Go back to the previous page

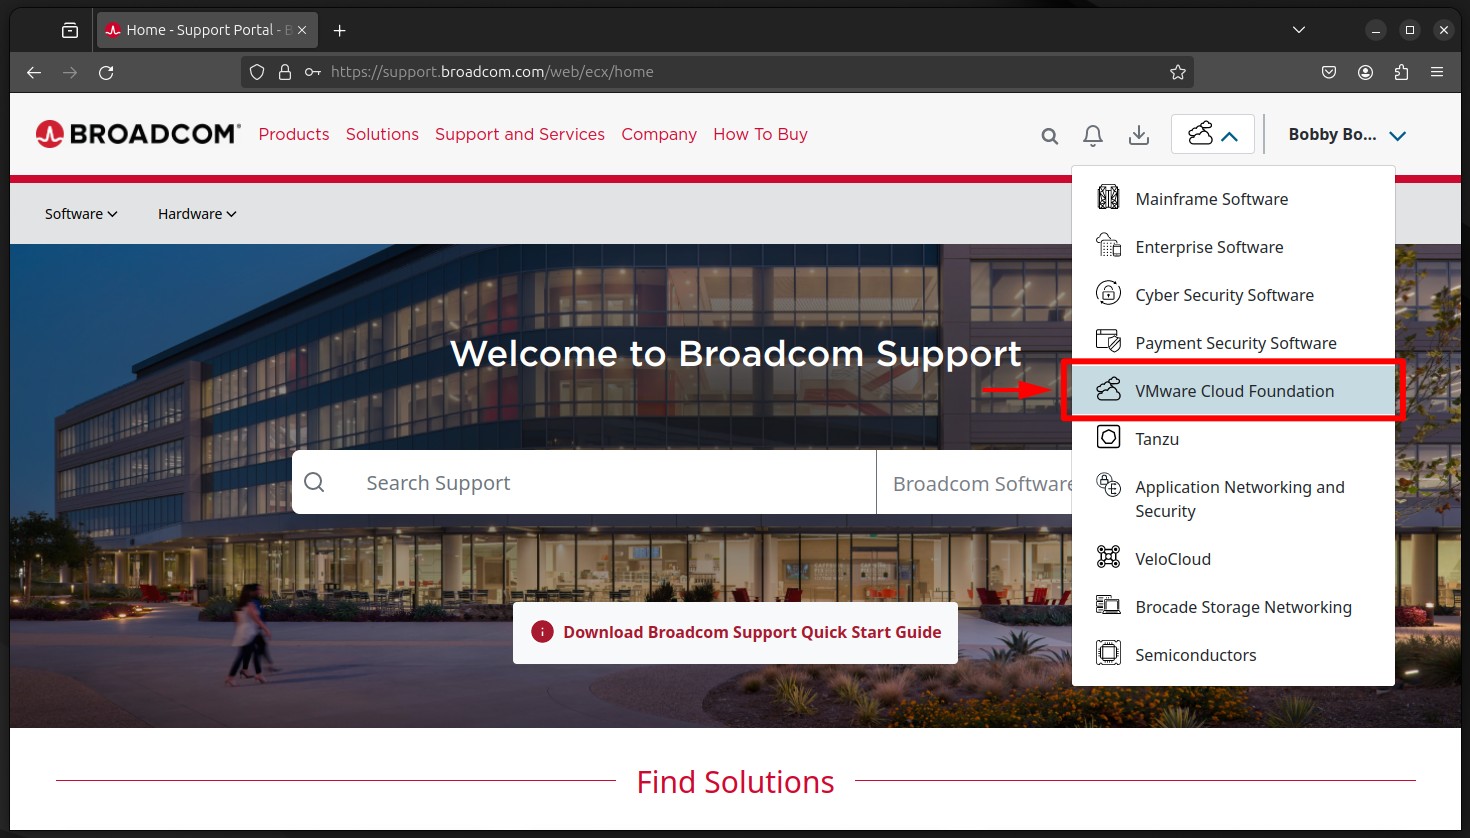34,72
